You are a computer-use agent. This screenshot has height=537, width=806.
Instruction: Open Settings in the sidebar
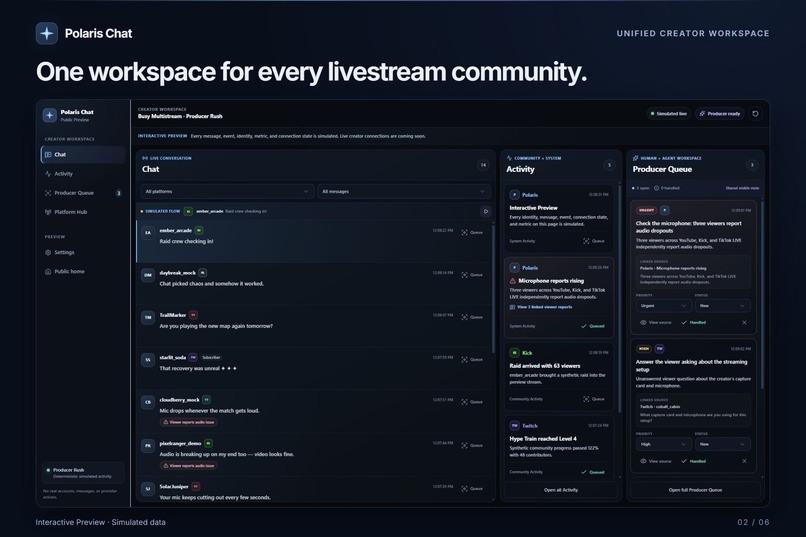83,252
